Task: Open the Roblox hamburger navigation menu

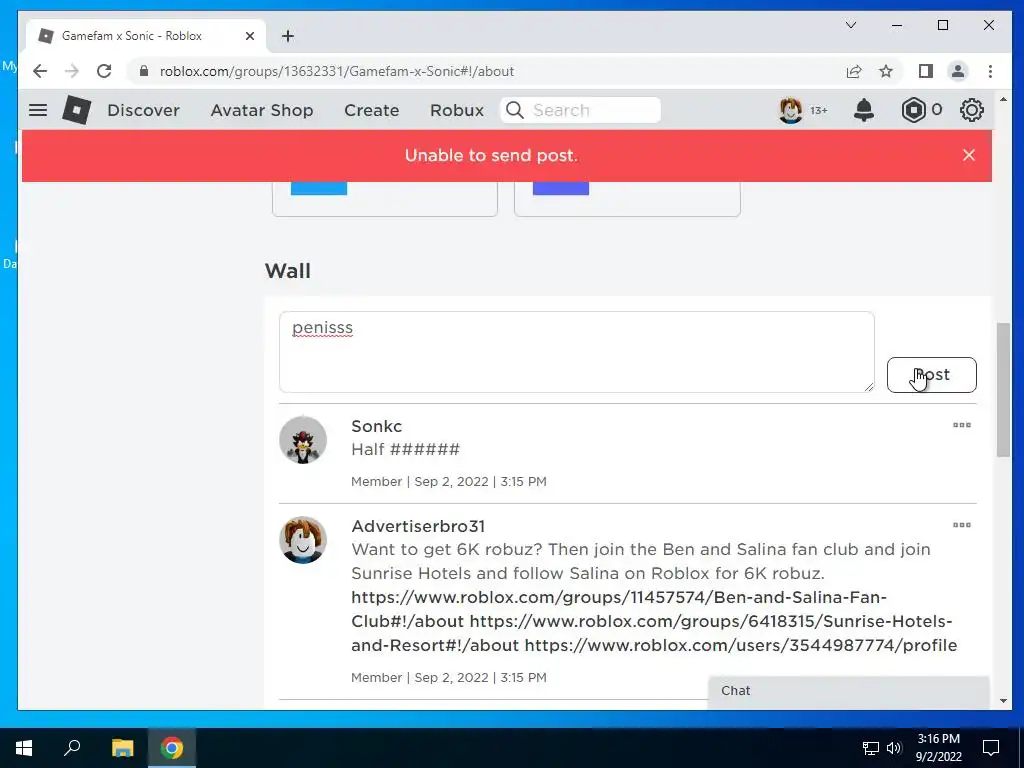Action: click(38, 110)
